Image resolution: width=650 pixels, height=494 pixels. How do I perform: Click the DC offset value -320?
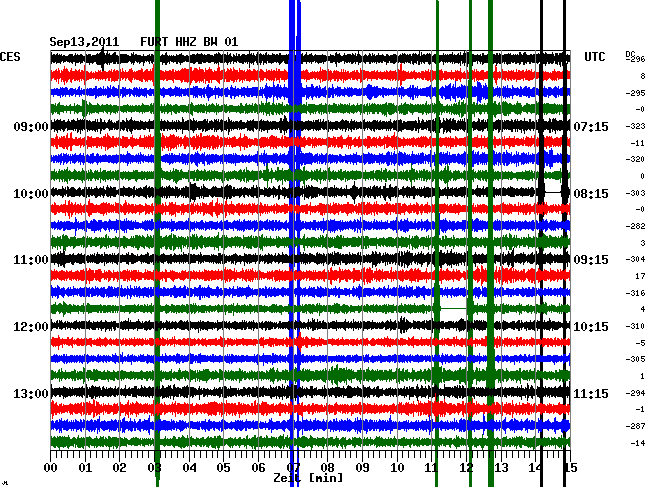pyautogui.click(x=635, y=159)
